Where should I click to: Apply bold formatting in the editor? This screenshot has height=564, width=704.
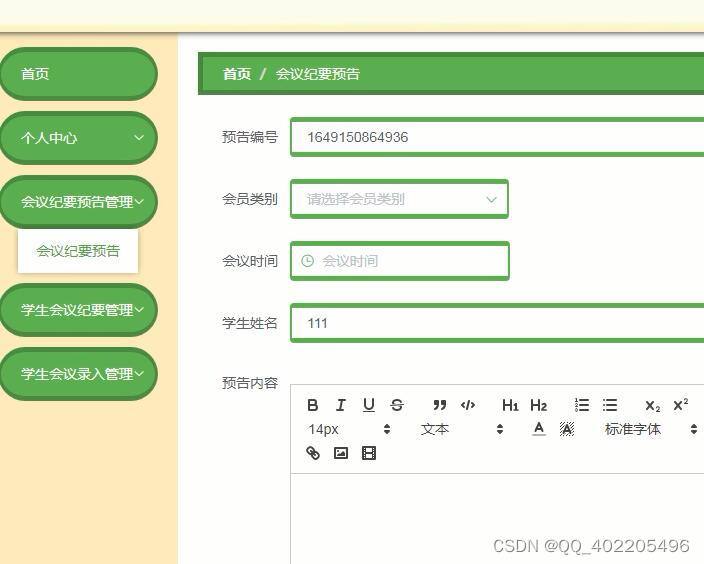[x=313, y=405]
